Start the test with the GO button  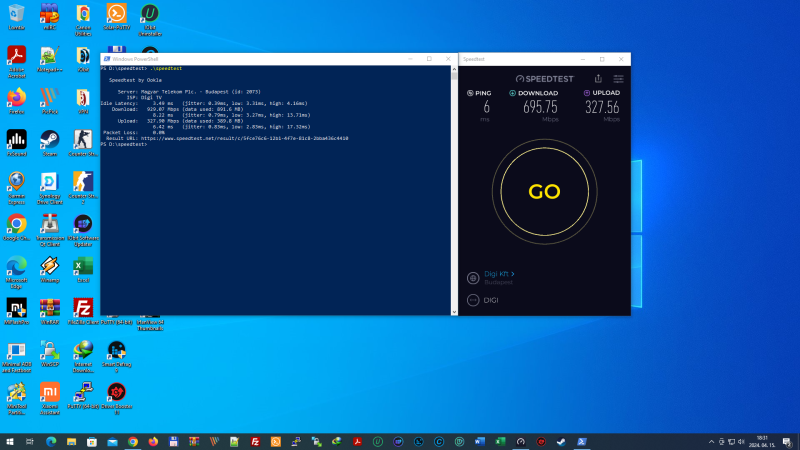coord(544,192)
